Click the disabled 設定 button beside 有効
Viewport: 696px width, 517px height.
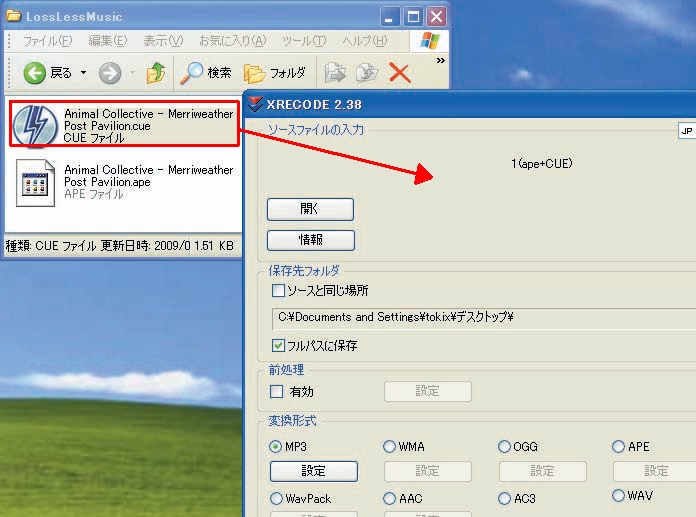pos(427,391)
